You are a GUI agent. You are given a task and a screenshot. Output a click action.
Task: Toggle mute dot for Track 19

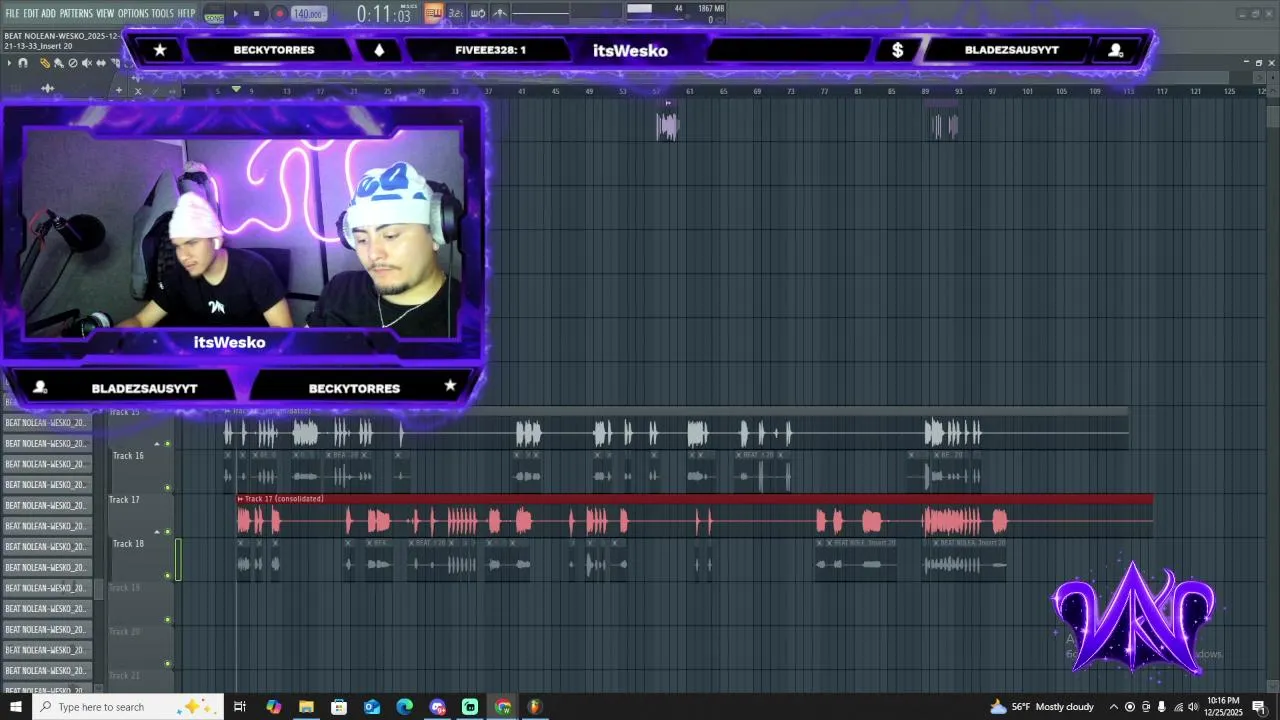pos(167,619)
